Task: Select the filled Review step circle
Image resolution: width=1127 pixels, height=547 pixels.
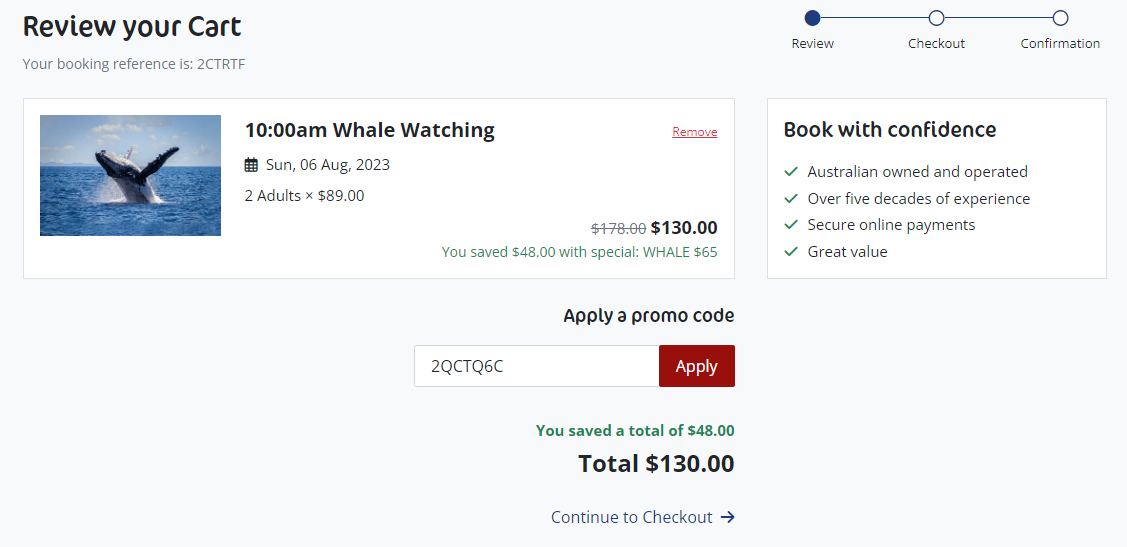Action: coord(812,18)
